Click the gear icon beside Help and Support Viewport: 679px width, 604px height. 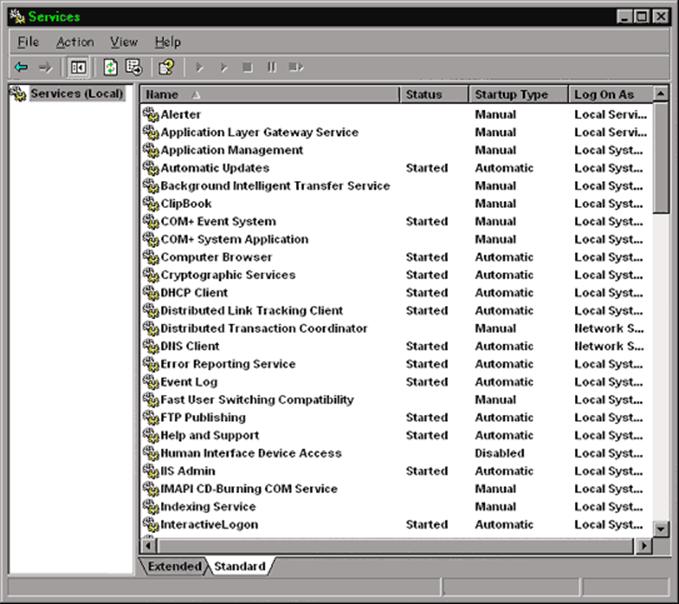click(x=151, y=435)
